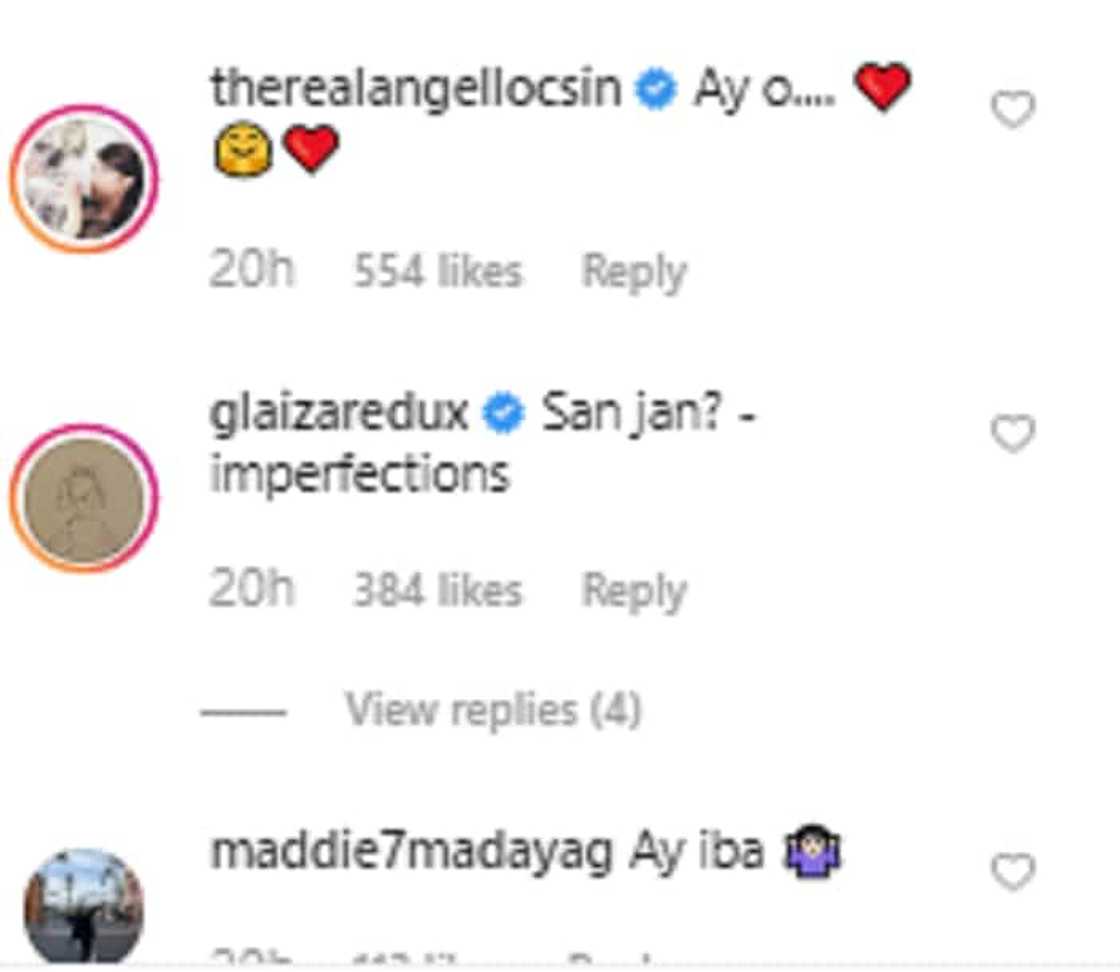The image size is (1120, 972).
Task: Click the 20h timestamp under glaizaredux's comment
Action: point(251,591)
